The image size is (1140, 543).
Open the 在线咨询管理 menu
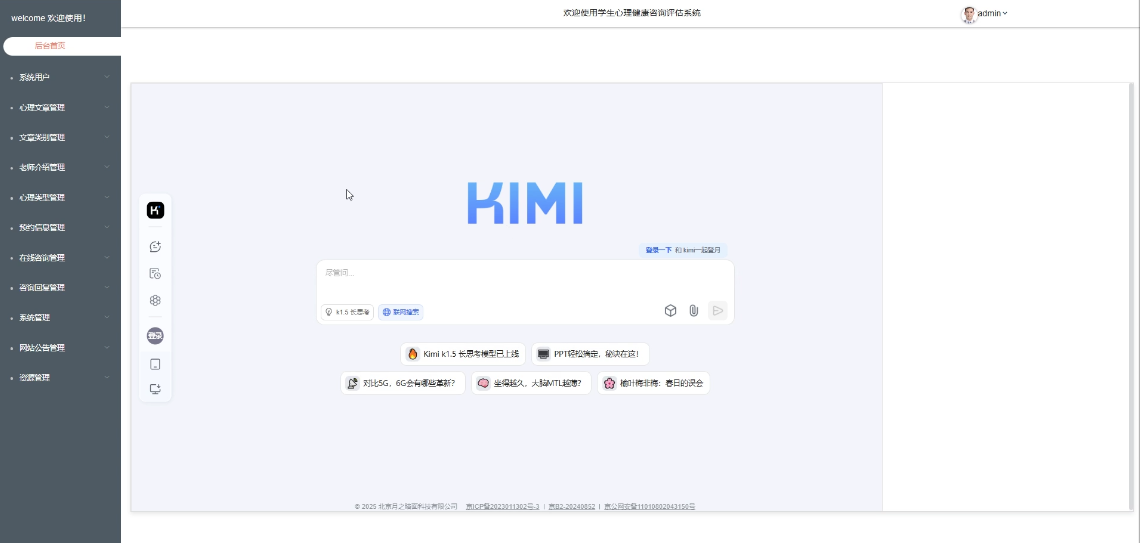(60, 257)
